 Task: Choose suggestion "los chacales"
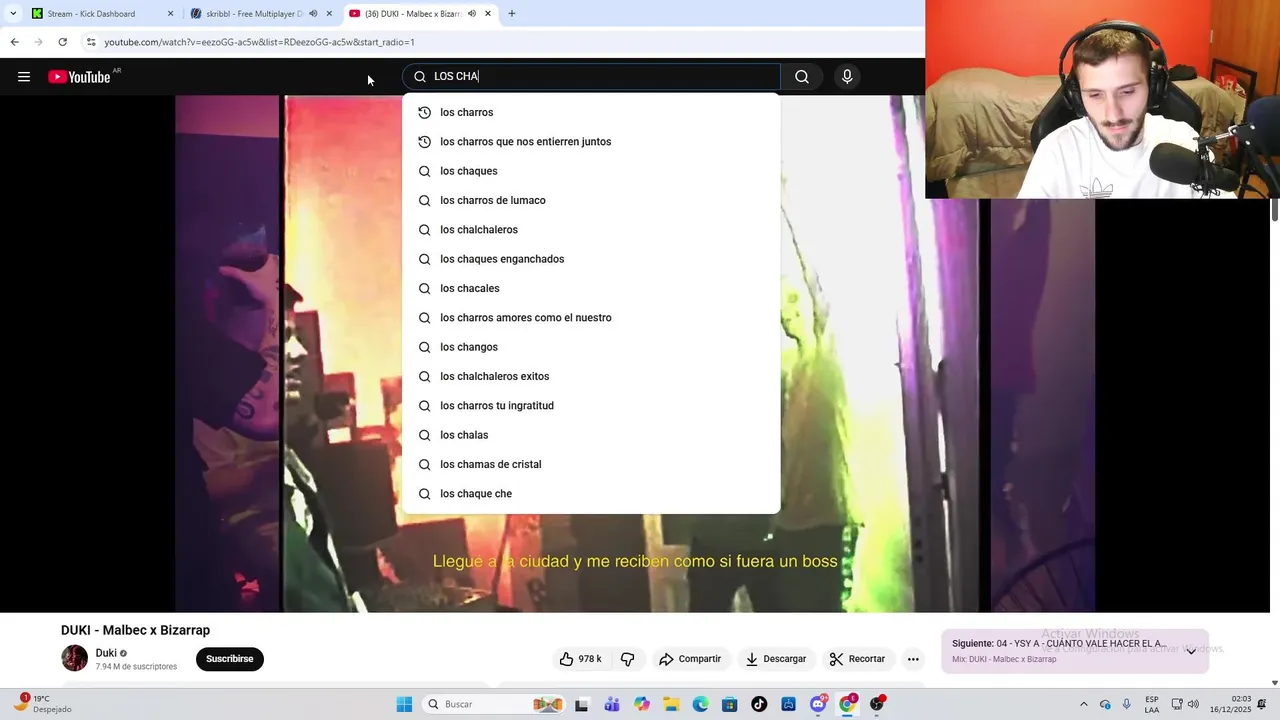pyautogui.click(x=591, y=288)
